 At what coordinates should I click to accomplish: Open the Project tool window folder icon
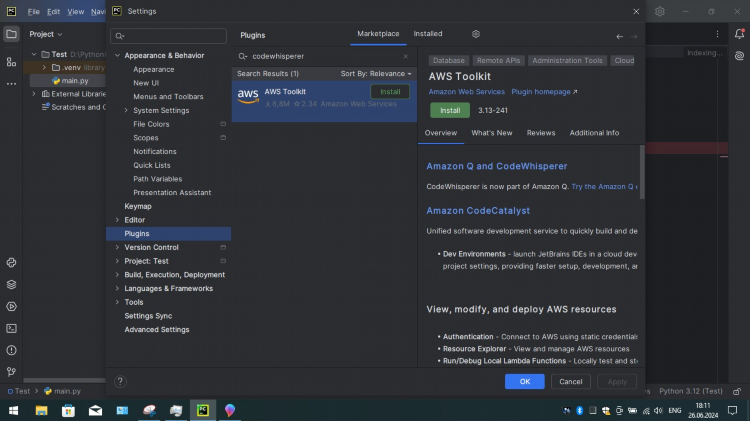pos(11,34)
